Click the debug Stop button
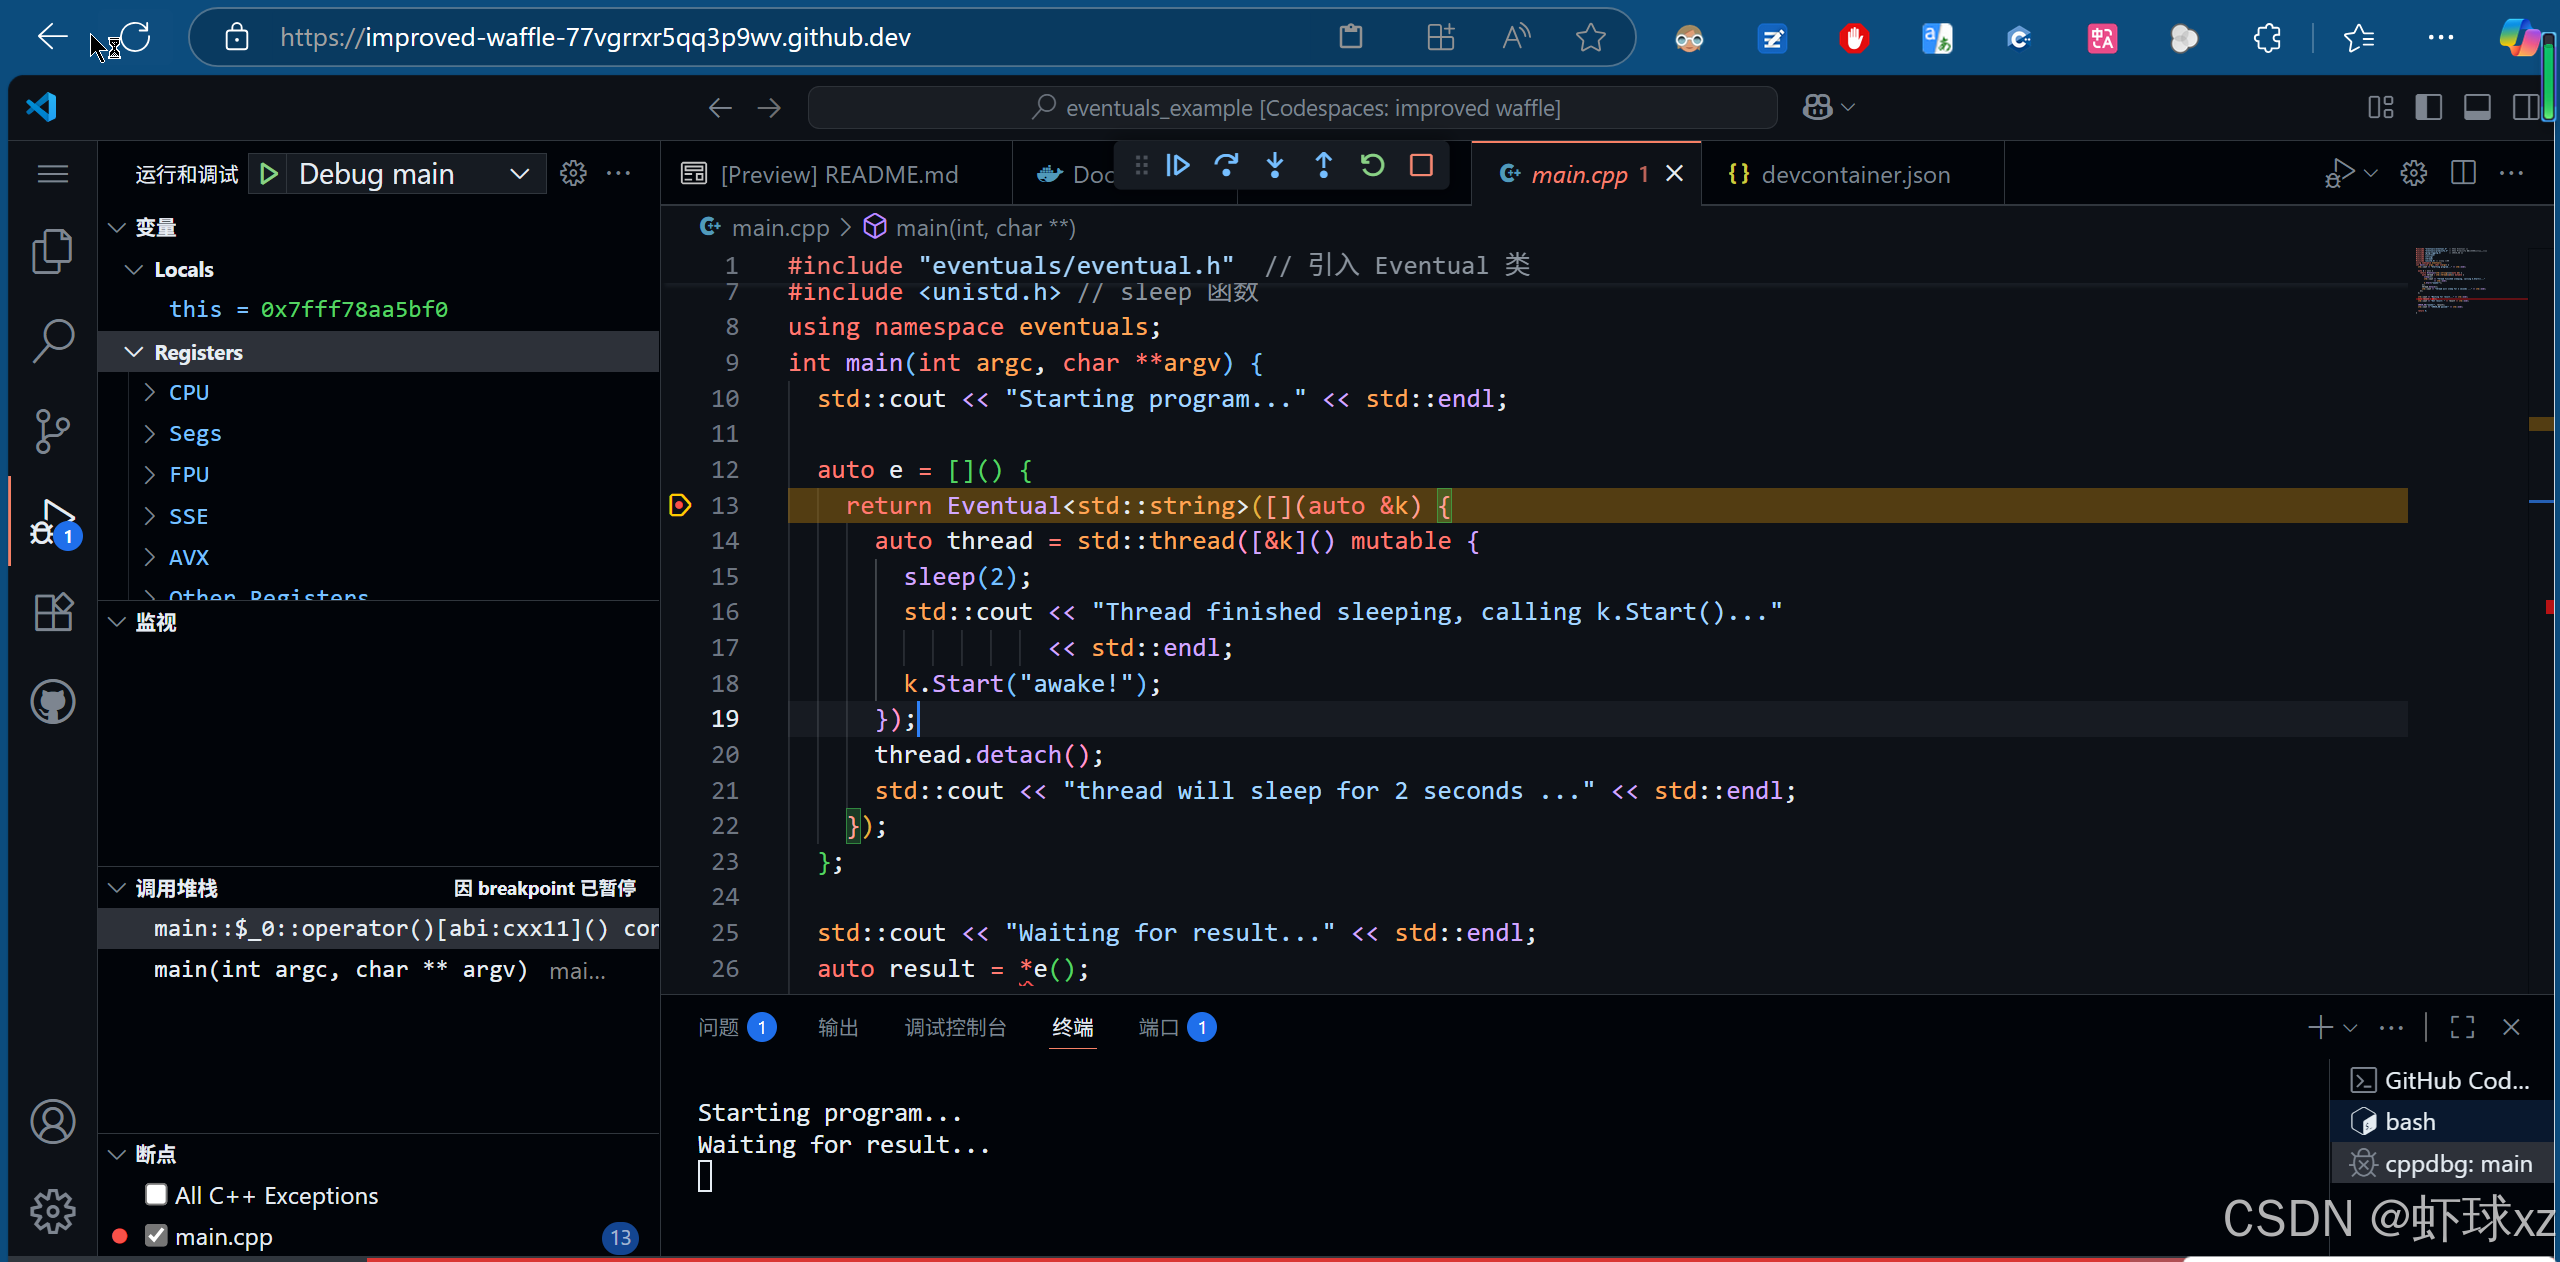This screenshot has height=1262, width=2560. click(x=1421, y=165)
